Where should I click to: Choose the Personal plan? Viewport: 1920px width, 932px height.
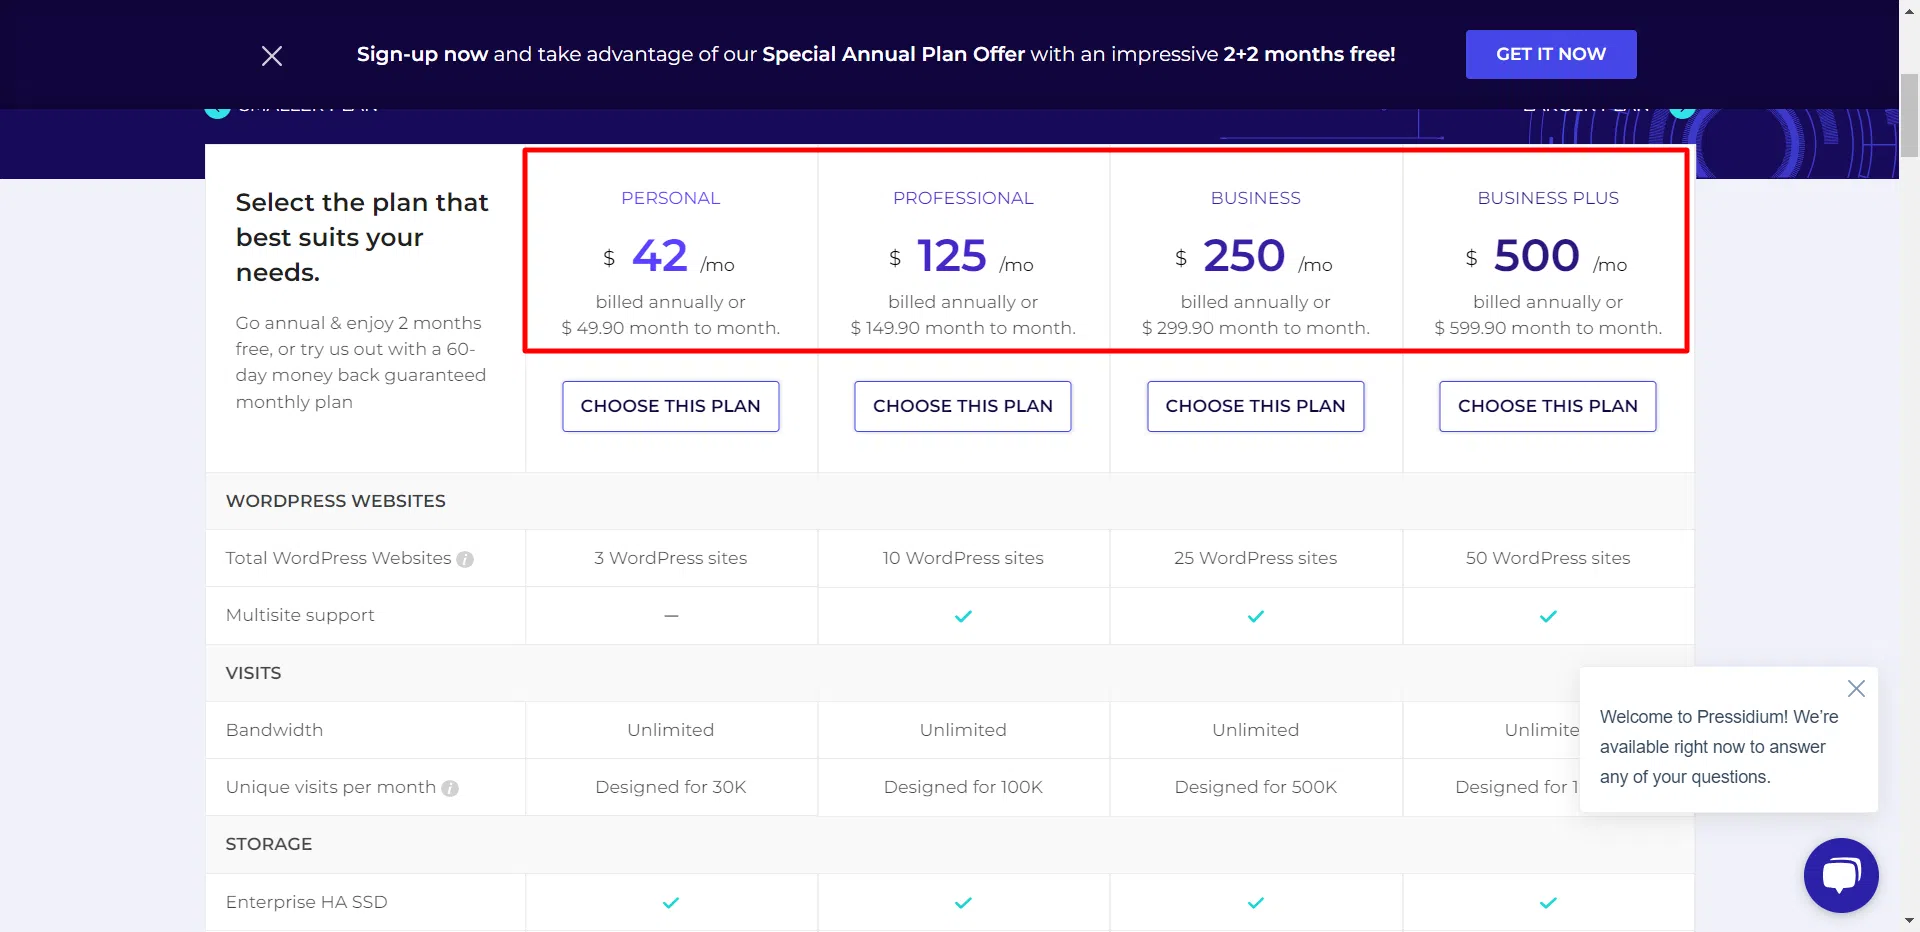coord(670,406)
